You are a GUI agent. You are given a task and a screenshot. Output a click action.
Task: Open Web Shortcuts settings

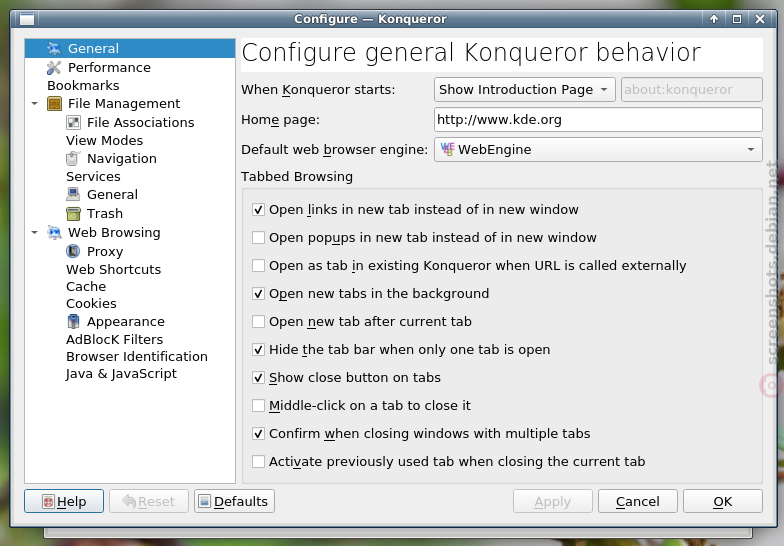[114, 270]
